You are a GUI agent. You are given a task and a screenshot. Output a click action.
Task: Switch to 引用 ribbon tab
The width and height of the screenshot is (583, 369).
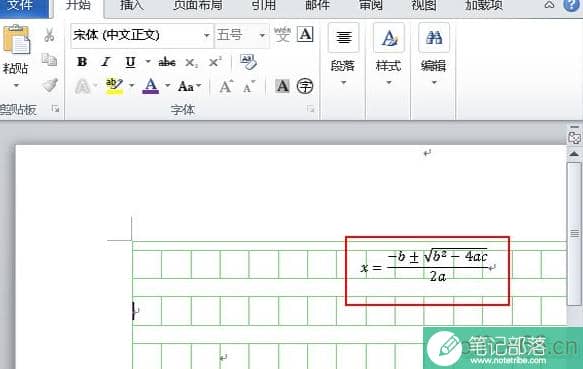pos(264,5)
